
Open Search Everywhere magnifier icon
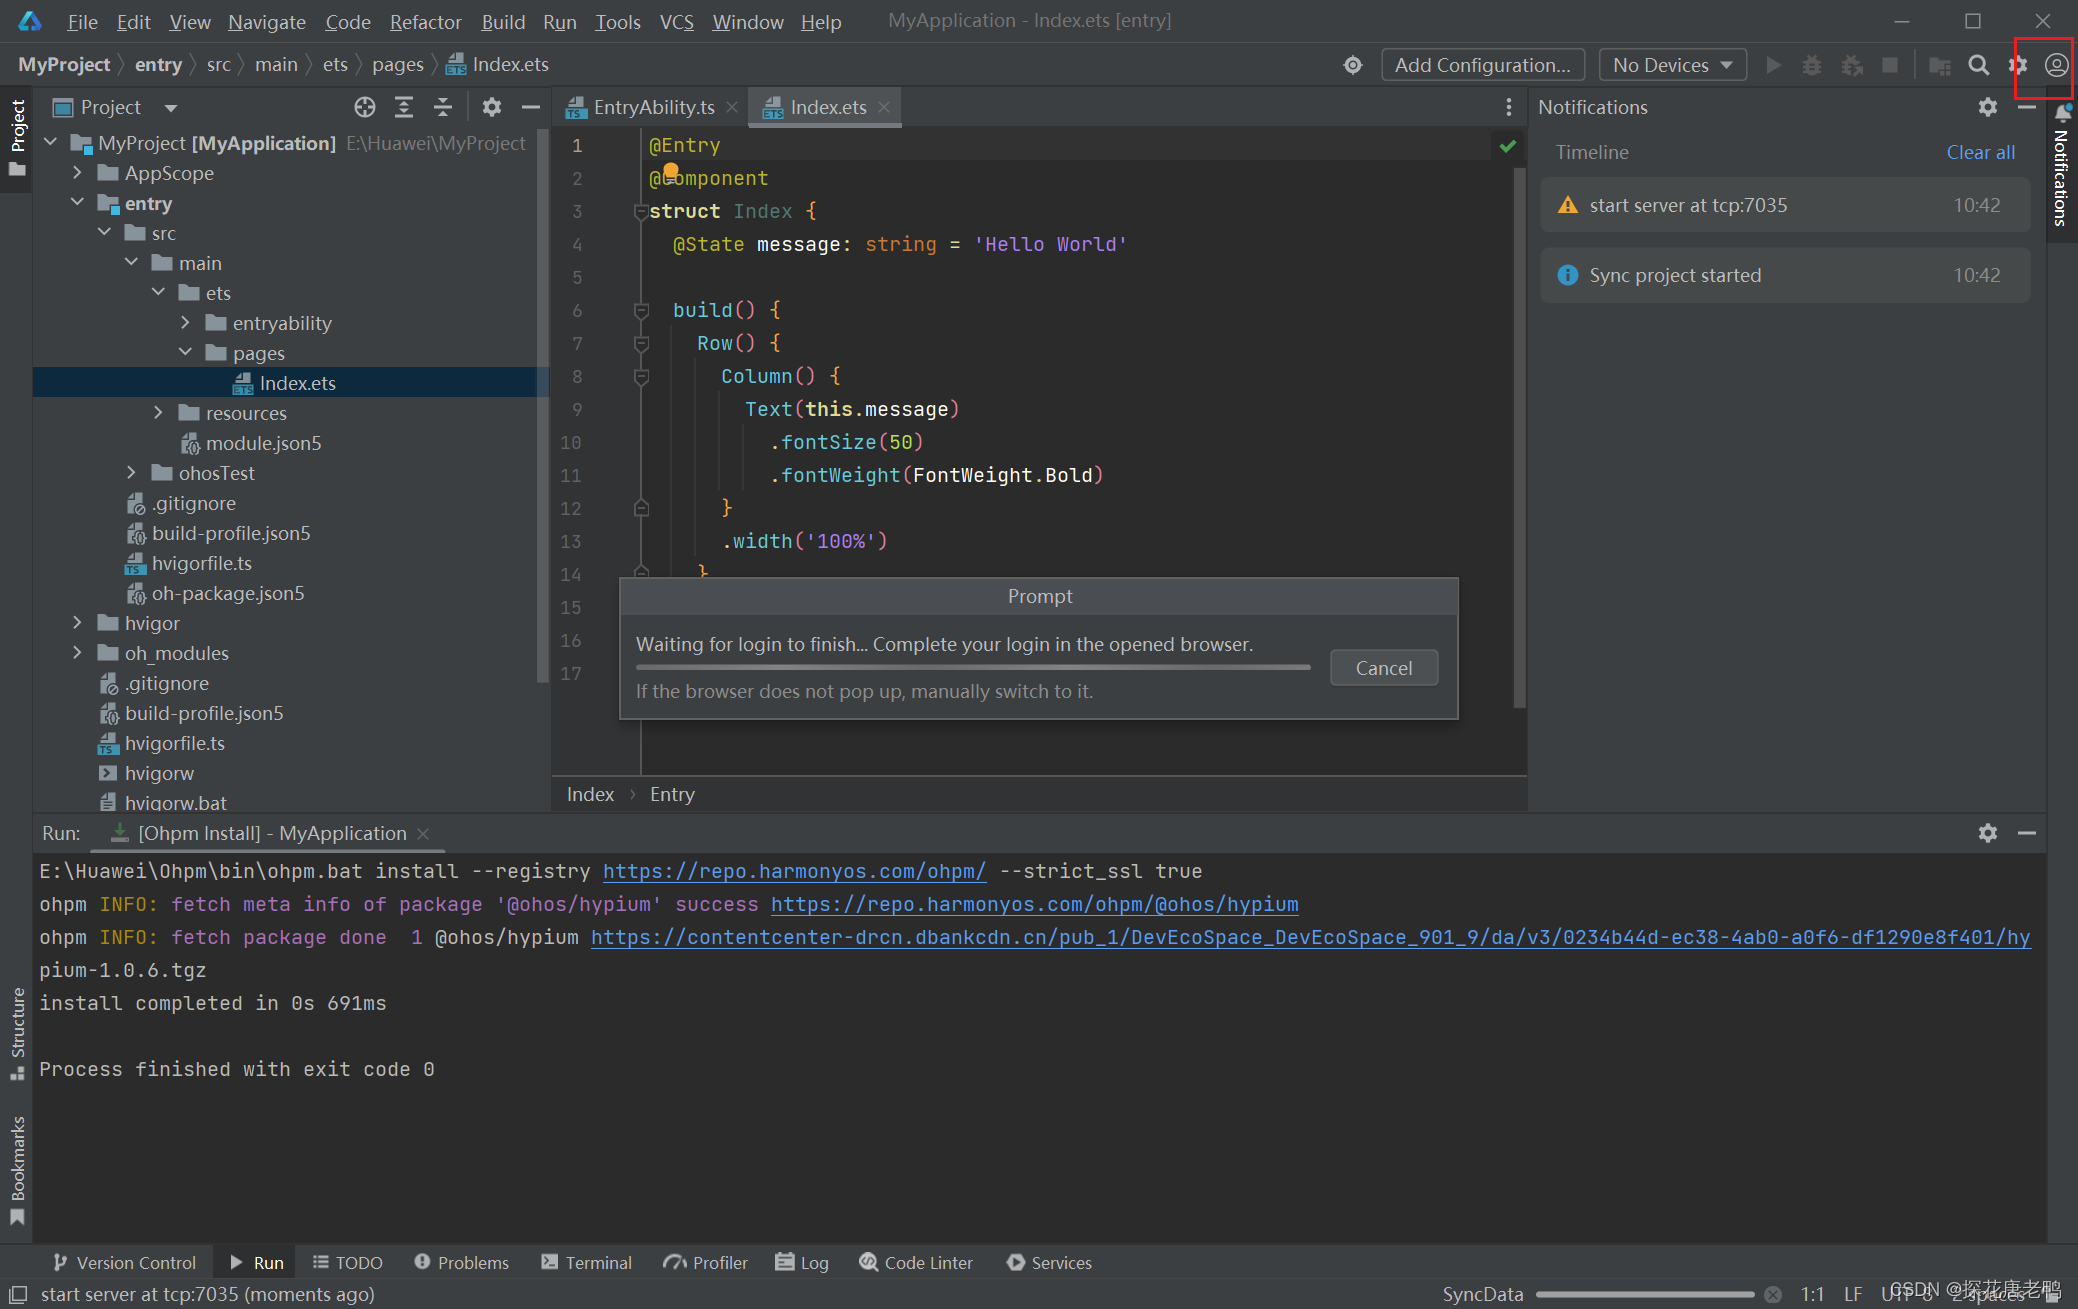pyautogui.click(x=1978, y=65)
